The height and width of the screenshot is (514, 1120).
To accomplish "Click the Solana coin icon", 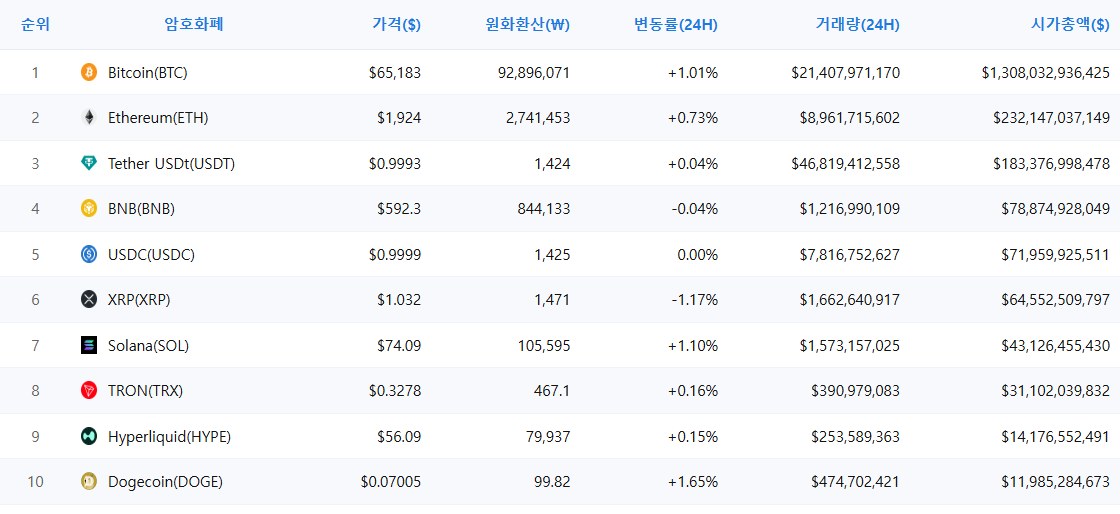I will (89, 346).
